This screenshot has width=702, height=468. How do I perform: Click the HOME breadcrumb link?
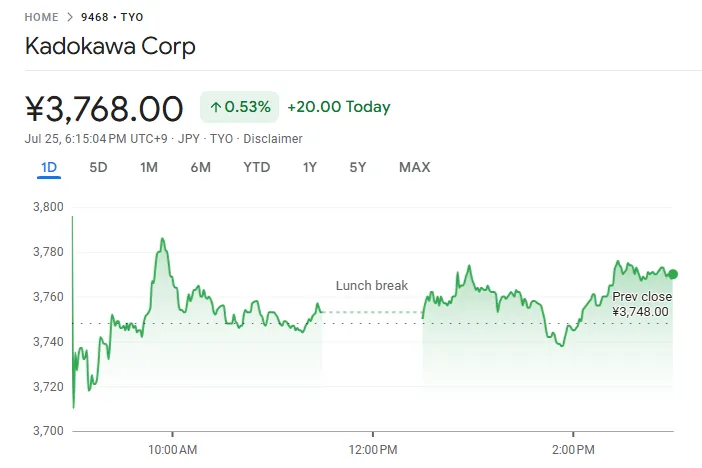[41, 17]
